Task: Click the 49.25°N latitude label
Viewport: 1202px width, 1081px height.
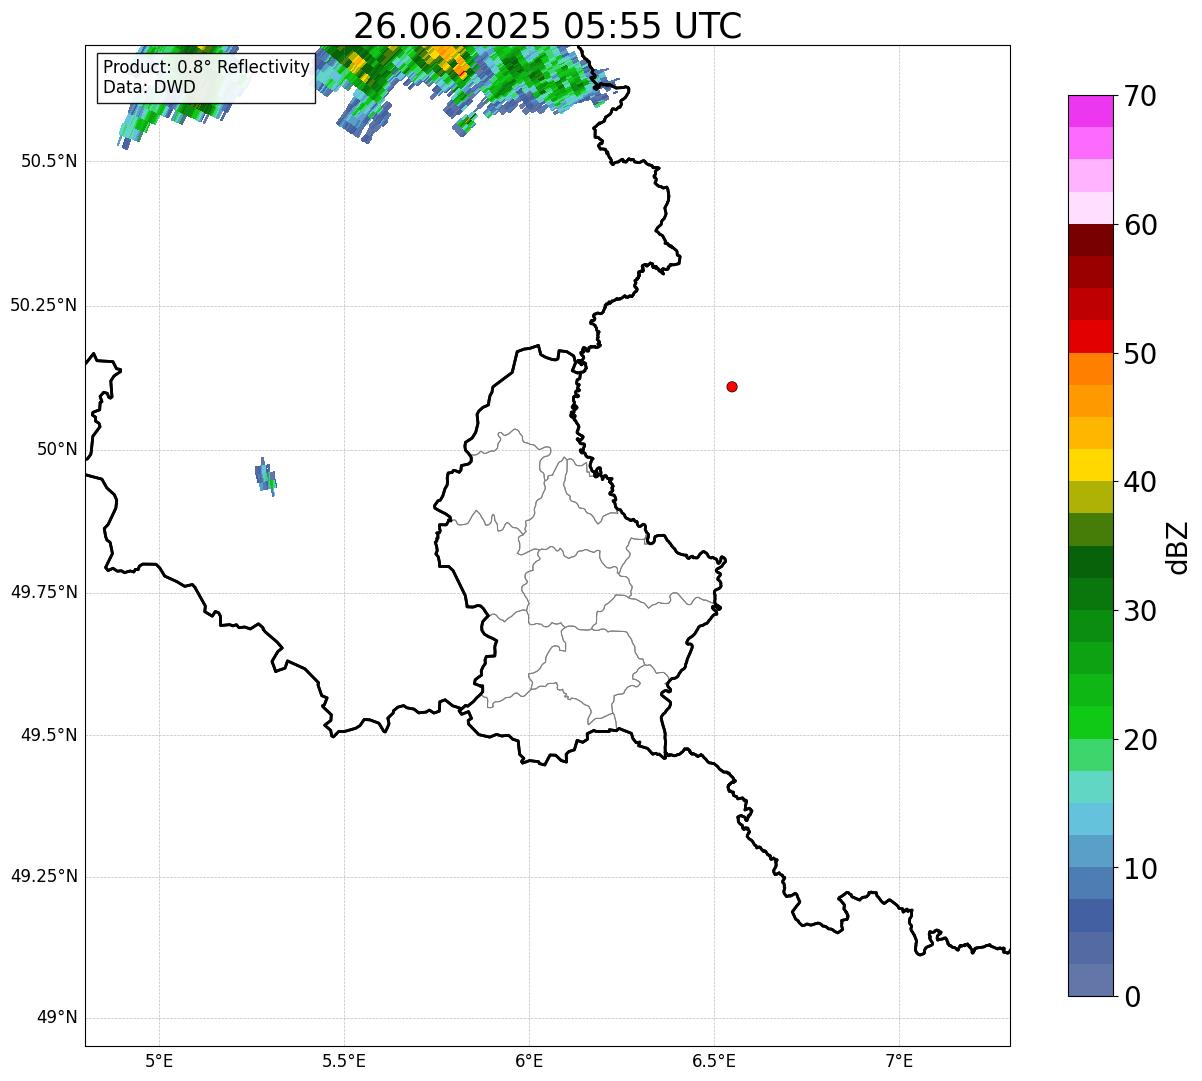Action: click(x=44, y=876)
